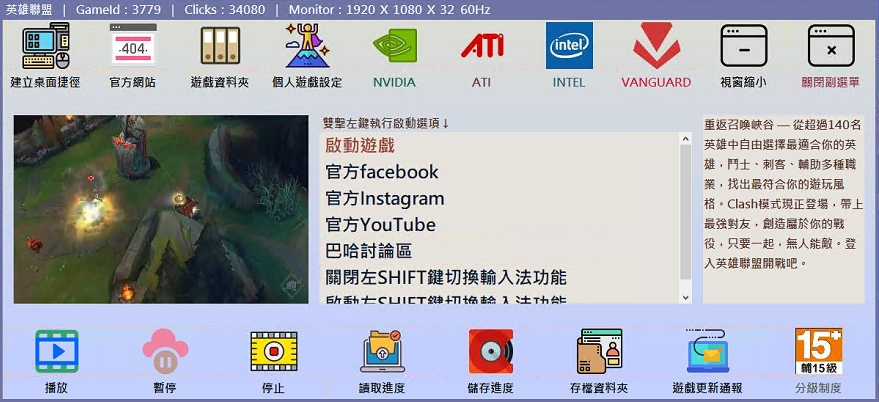Click the 'Clicks : 34080' title text

pos(225,10)
